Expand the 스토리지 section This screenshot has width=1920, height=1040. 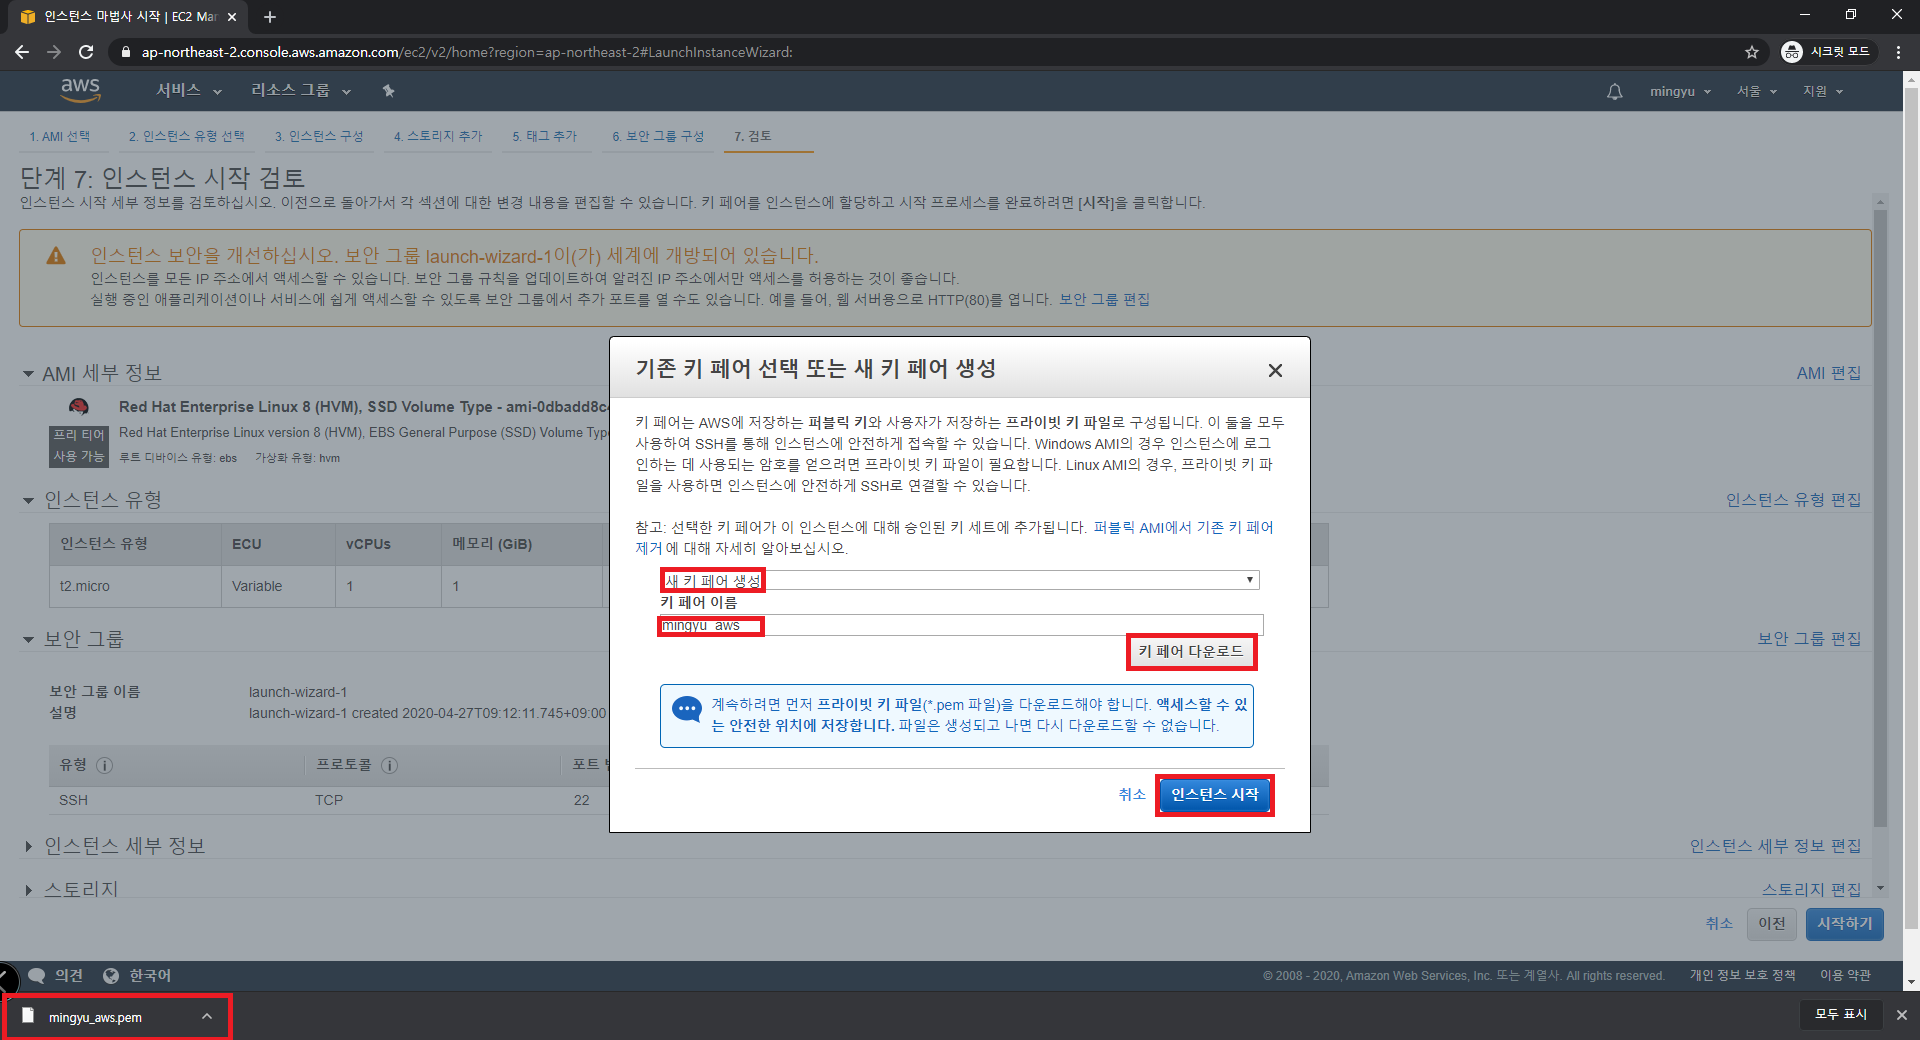tap(28, 889)
